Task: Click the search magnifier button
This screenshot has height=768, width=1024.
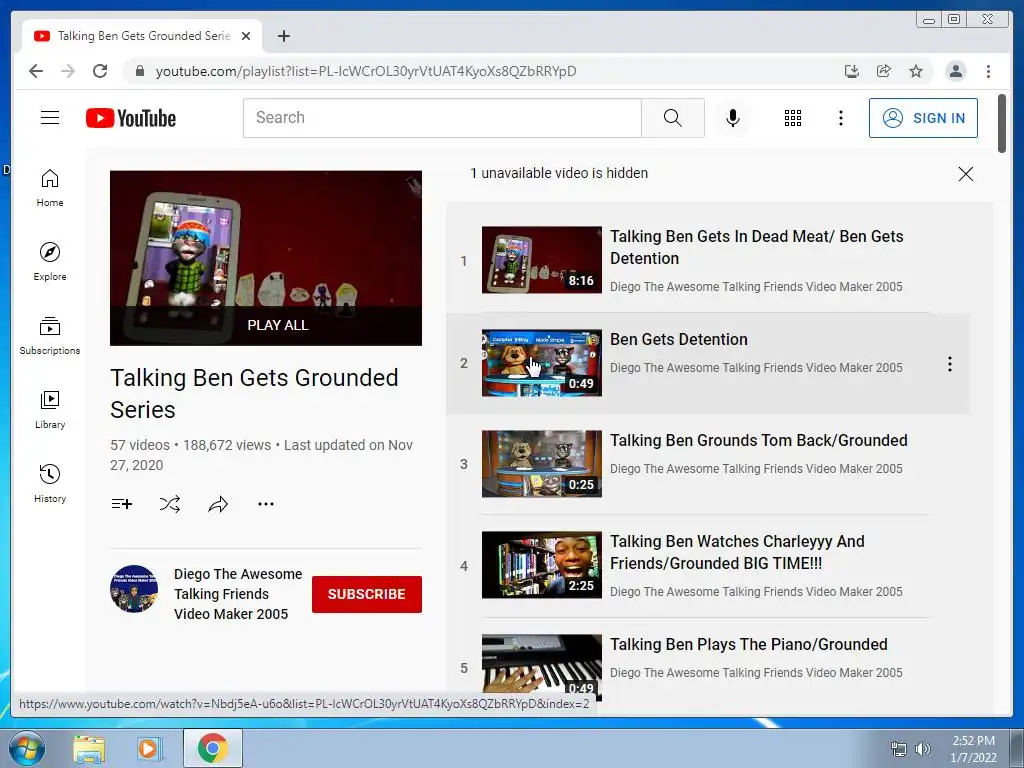Action: [x=673, y=118]
